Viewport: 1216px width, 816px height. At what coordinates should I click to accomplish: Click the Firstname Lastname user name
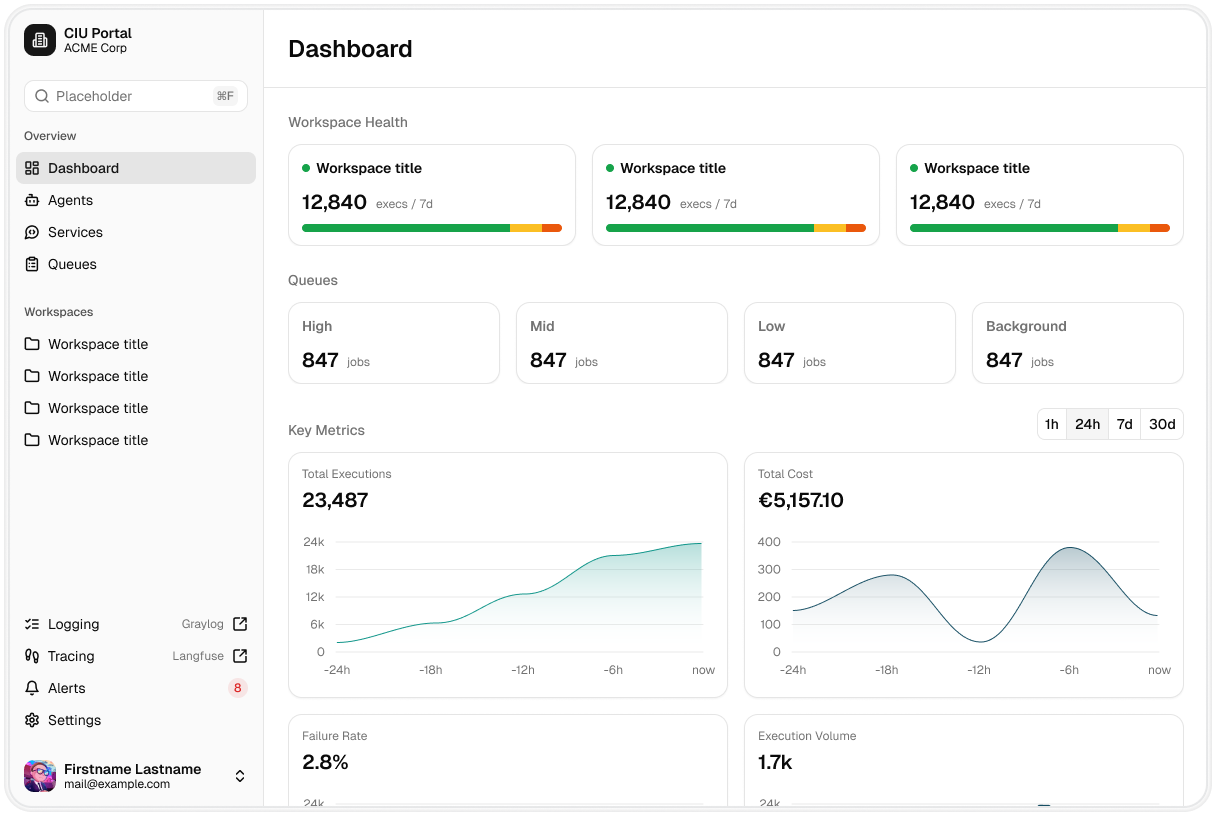[x=133, y=769]
